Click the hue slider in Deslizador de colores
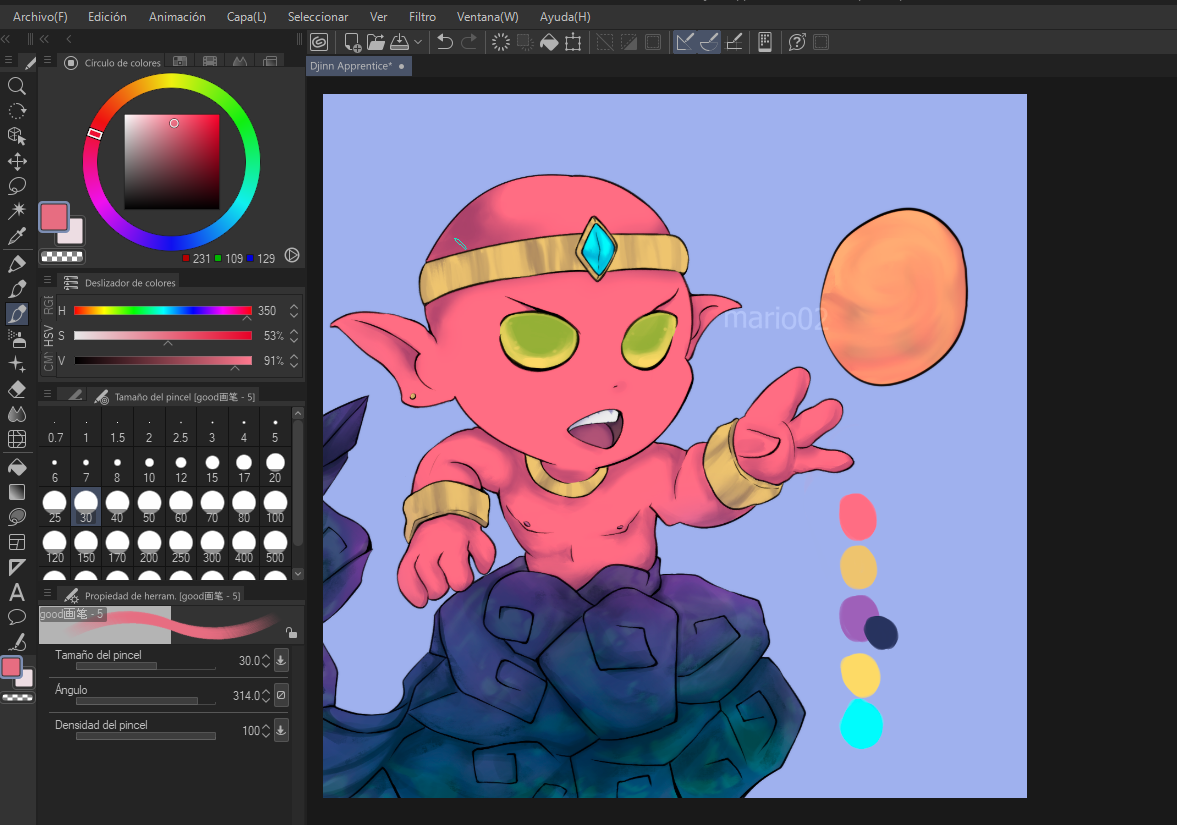 [x=162, y=311]
